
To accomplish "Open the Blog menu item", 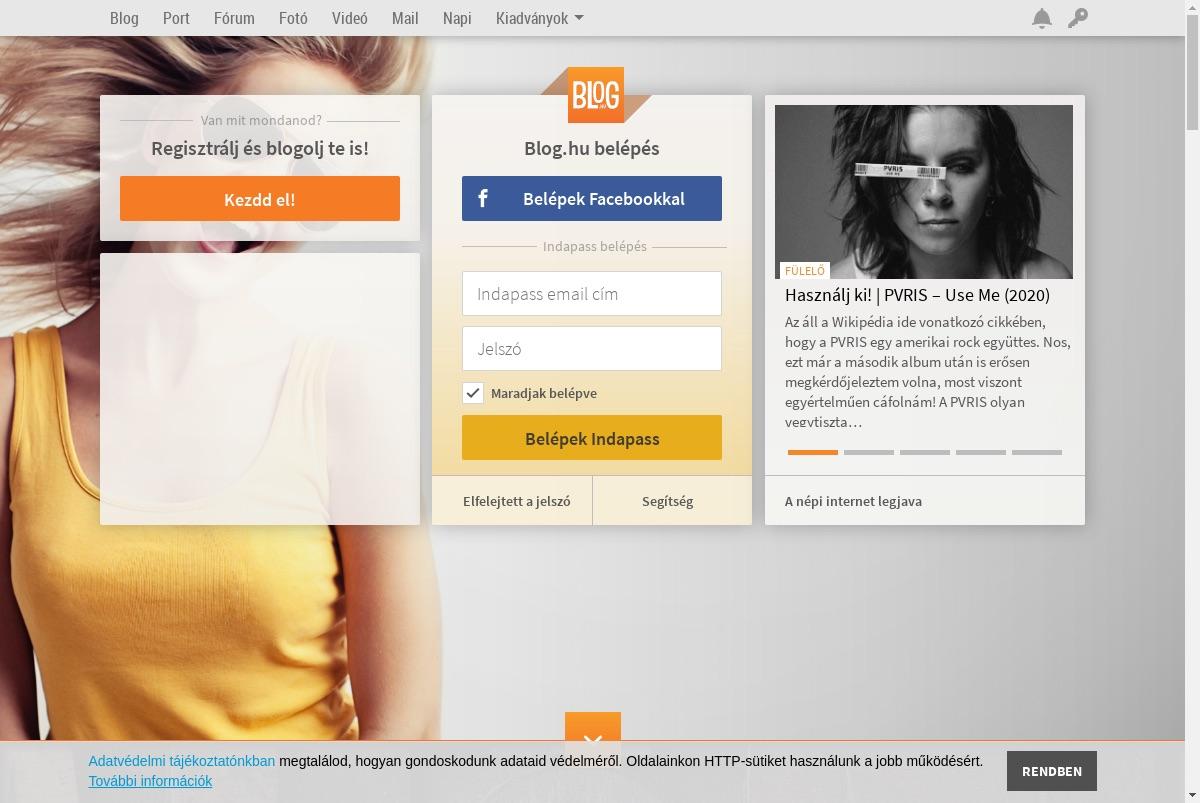I will click(x=124, y=18).
